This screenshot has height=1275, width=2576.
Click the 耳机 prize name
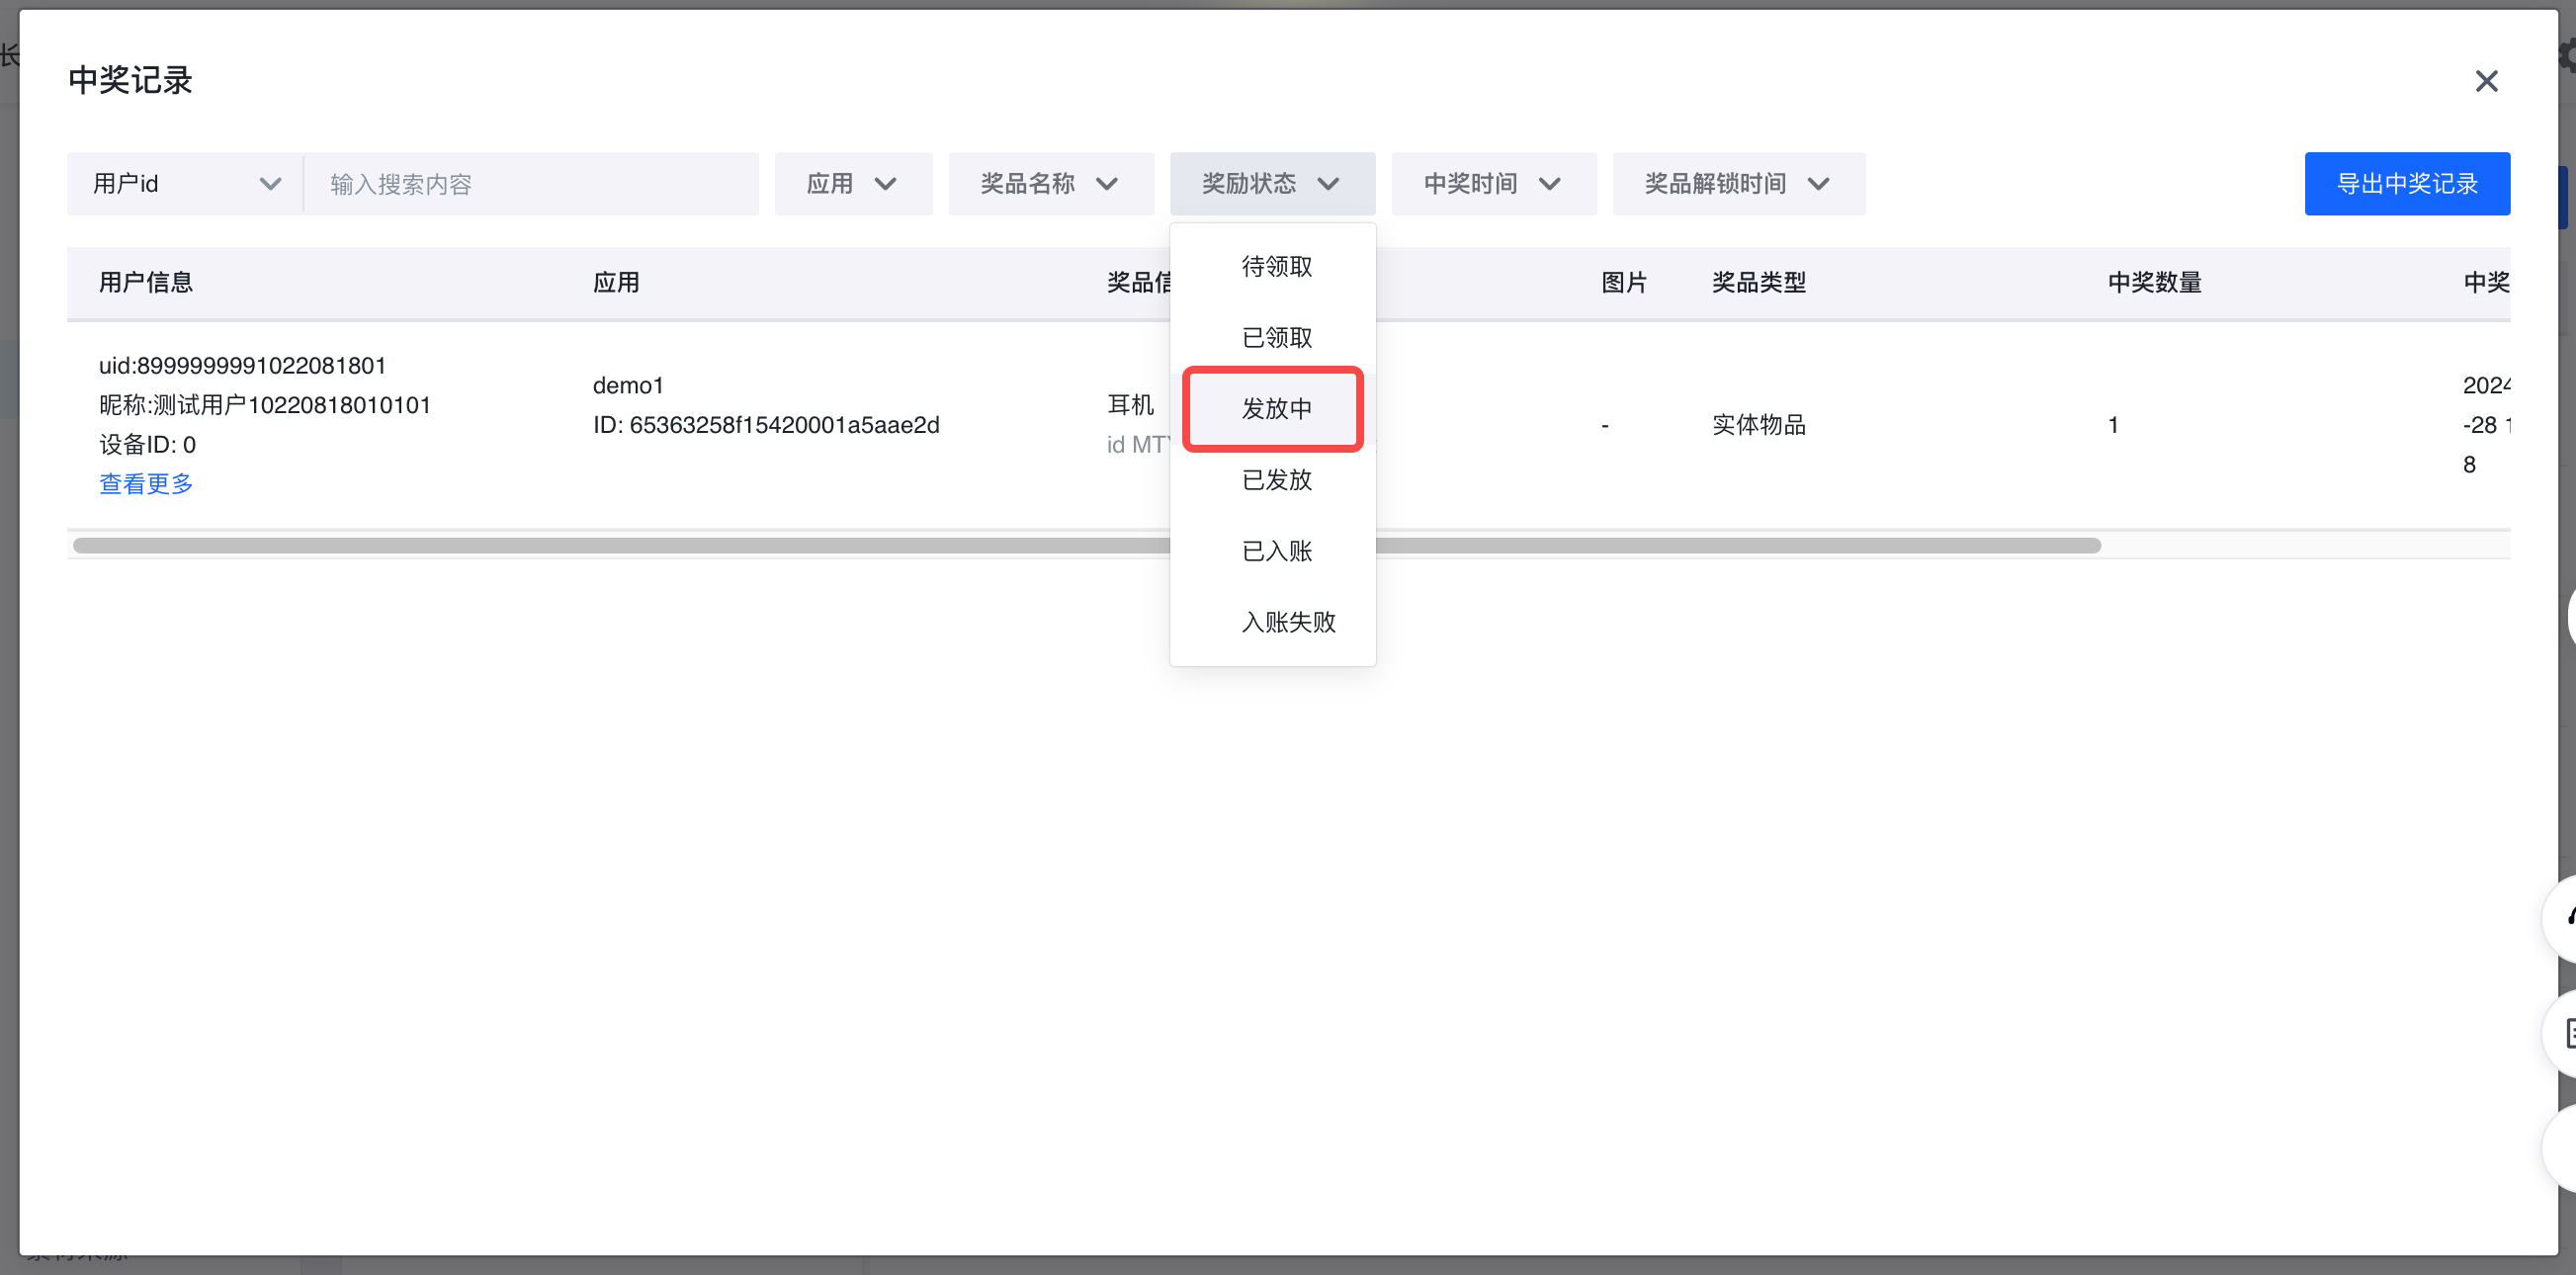click(x=1130, y=405)
